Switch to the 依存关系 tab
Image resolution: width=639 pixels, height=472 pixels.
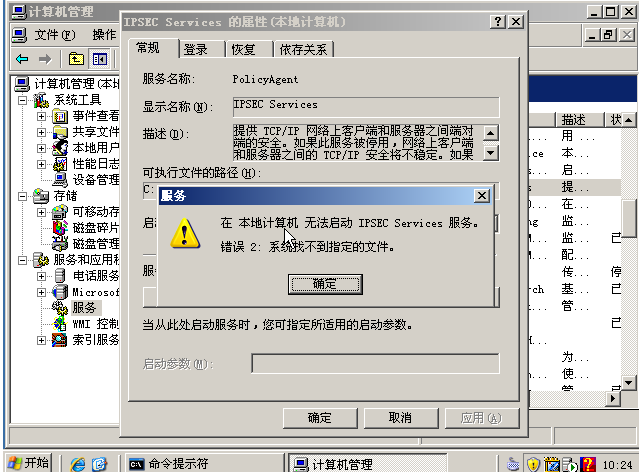click(x=304, y=50)
